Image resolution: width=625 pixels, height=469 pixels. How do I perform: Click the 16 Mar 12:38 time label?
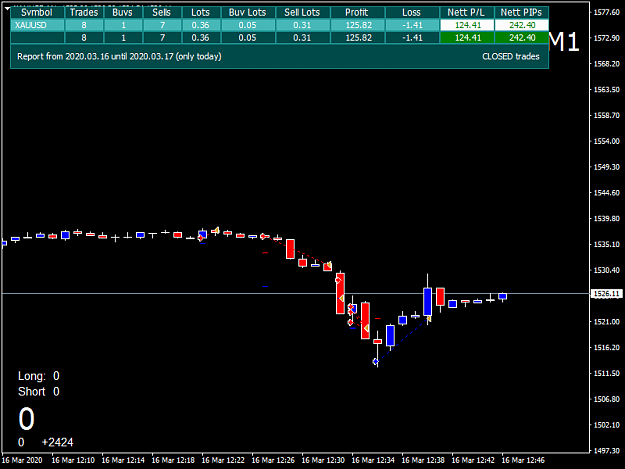423,460
